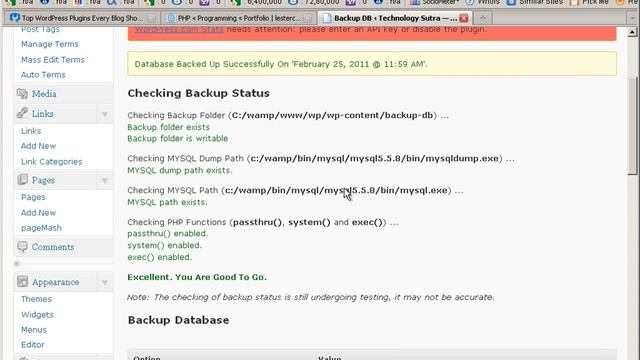Click the sidebar collapse separator arrow
The height and width of the screenshot is (360, 640).
(x=17, y=264)
